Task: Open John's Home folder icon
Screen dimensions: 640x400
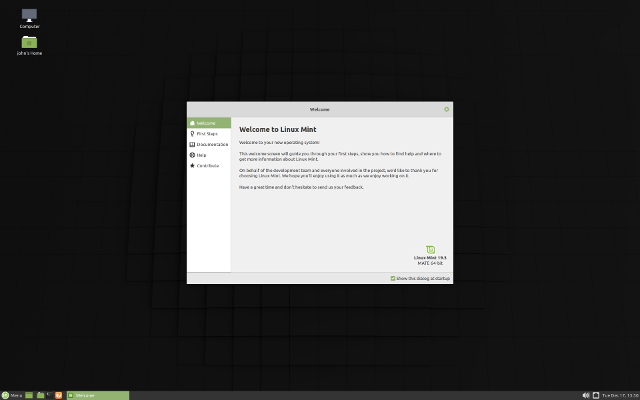Action: 29,45
